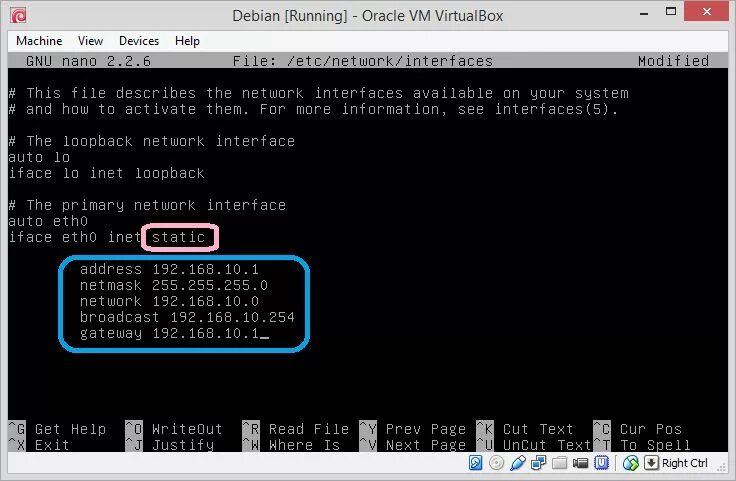Click the network adapters indicator icon
Screen dimensions: 736x481
538,463
